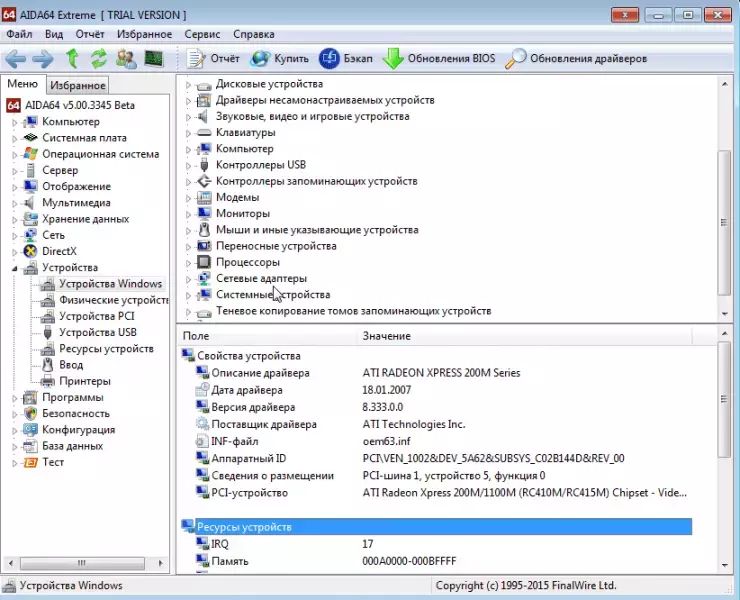740x600 pixels.
Task: Go back with the blue left arrow
Action: click(x=16, y=59)
